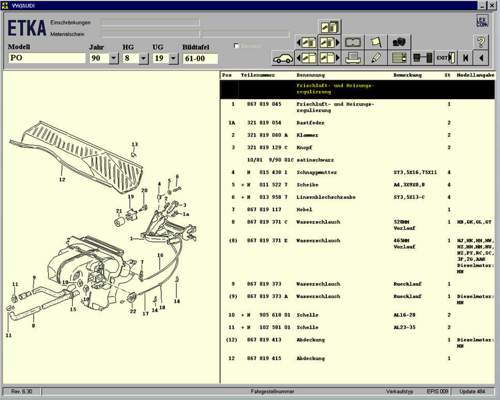Go to previous page in lower arrow row
Image resolution: width=500 pixels, height=400 pixels.
click(x=307, y=58)
